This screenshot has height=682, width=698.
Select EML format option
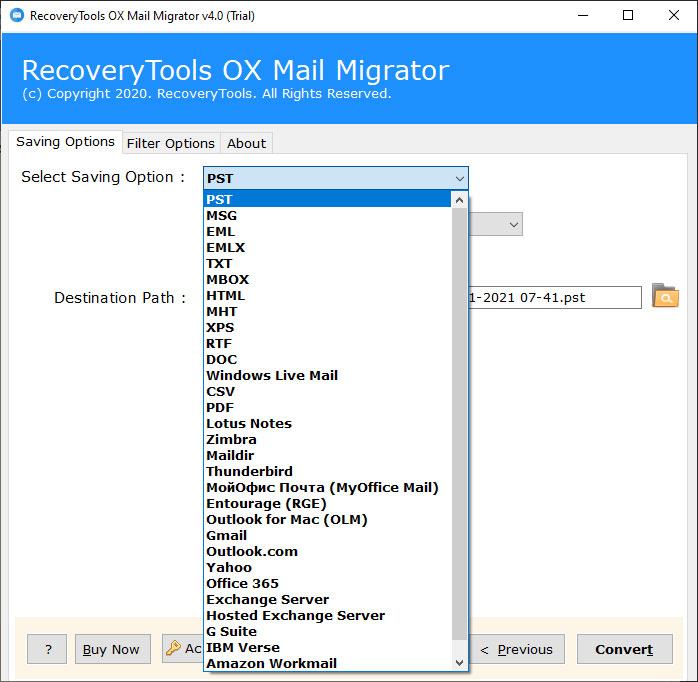pyautogui.click(x=327, y=231)
